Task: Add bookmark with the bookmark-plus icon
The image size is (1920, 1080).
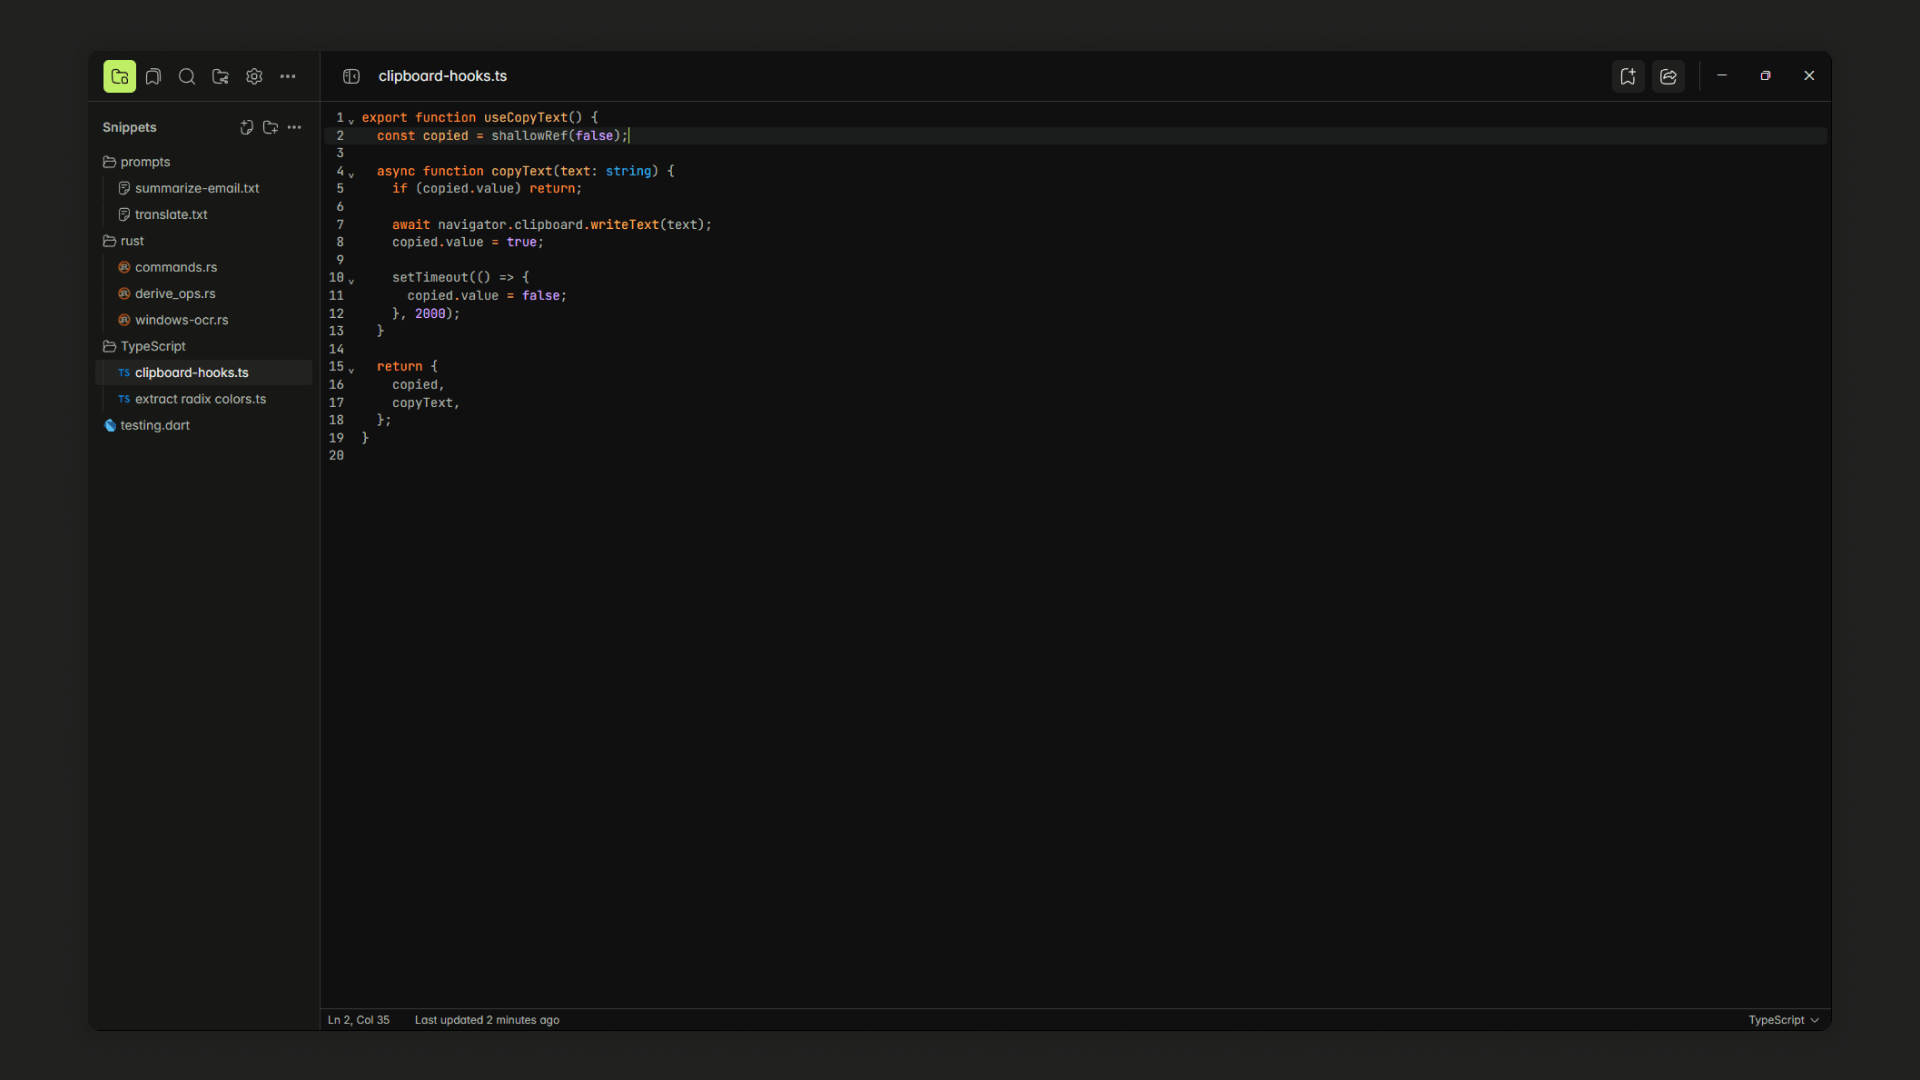Action: coord(1628,76)
